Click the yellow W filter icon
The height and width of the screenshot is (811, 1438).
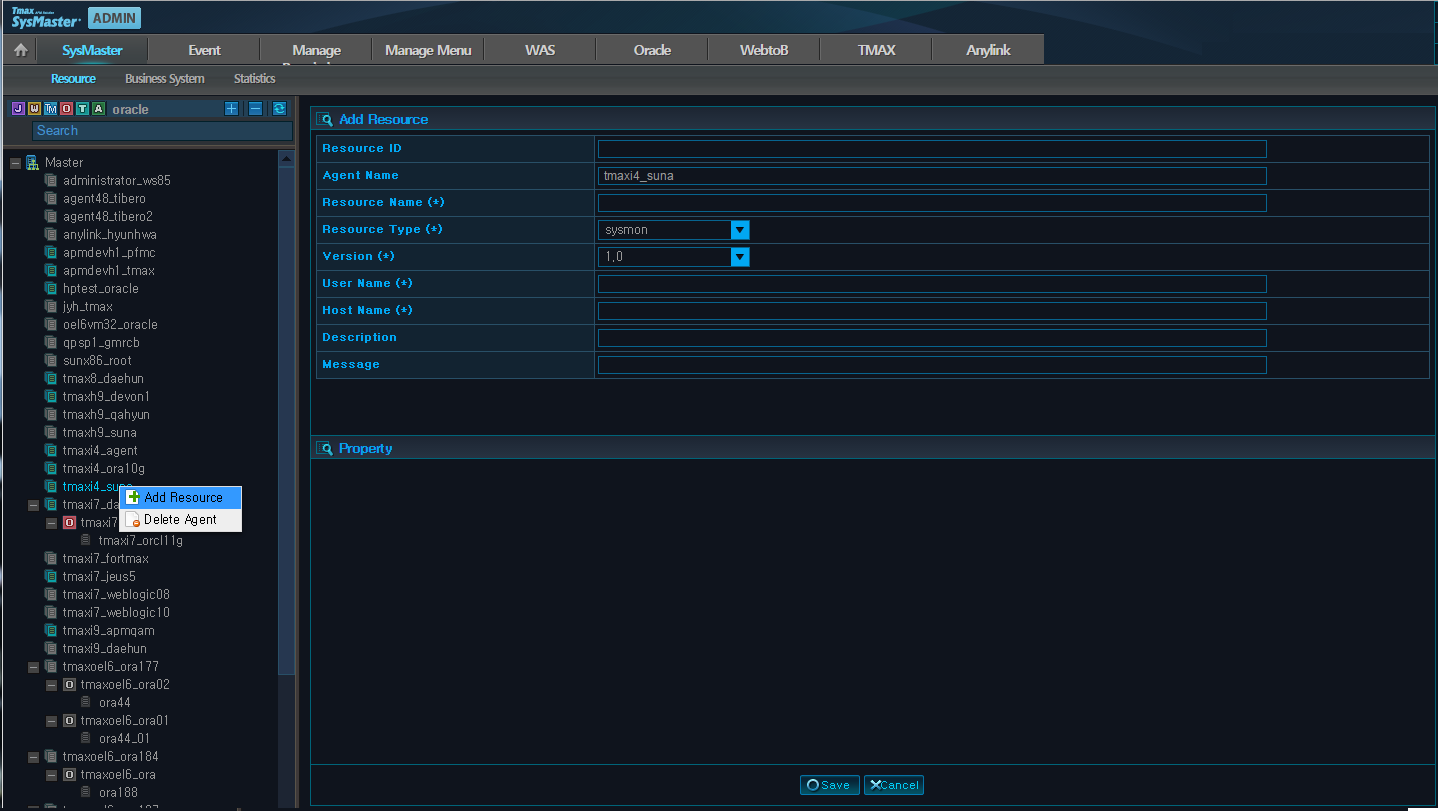pyautogui.click(x=34, y=109)
